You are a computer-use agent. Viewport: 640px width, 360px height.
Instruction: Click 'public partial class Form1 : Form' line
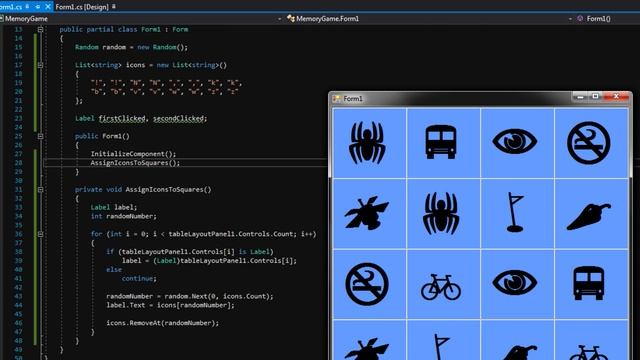click(x=124, y=29)
